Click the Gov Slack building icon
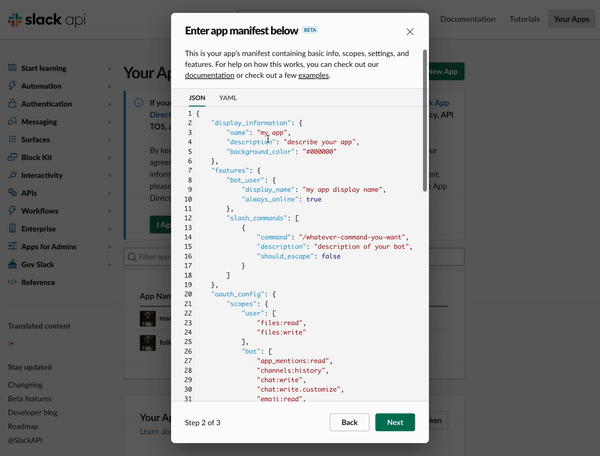This screenshot has width=600, height=456. pyautogui.click(x=12, y=264)
